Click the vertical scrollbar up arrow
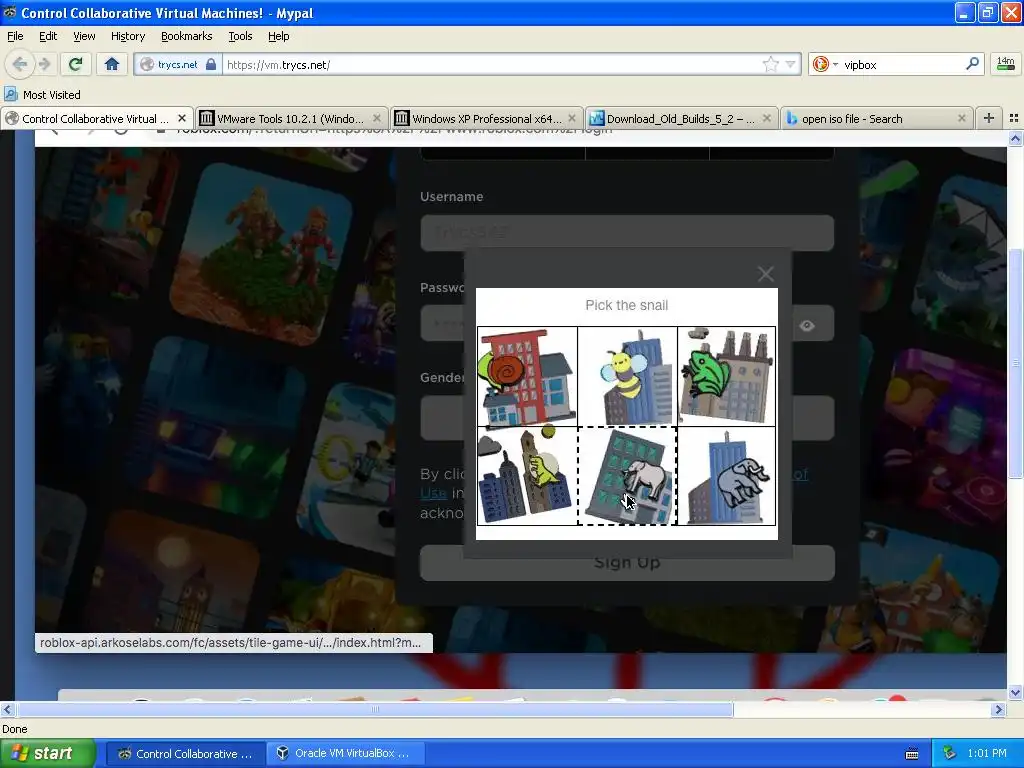 1015,138
